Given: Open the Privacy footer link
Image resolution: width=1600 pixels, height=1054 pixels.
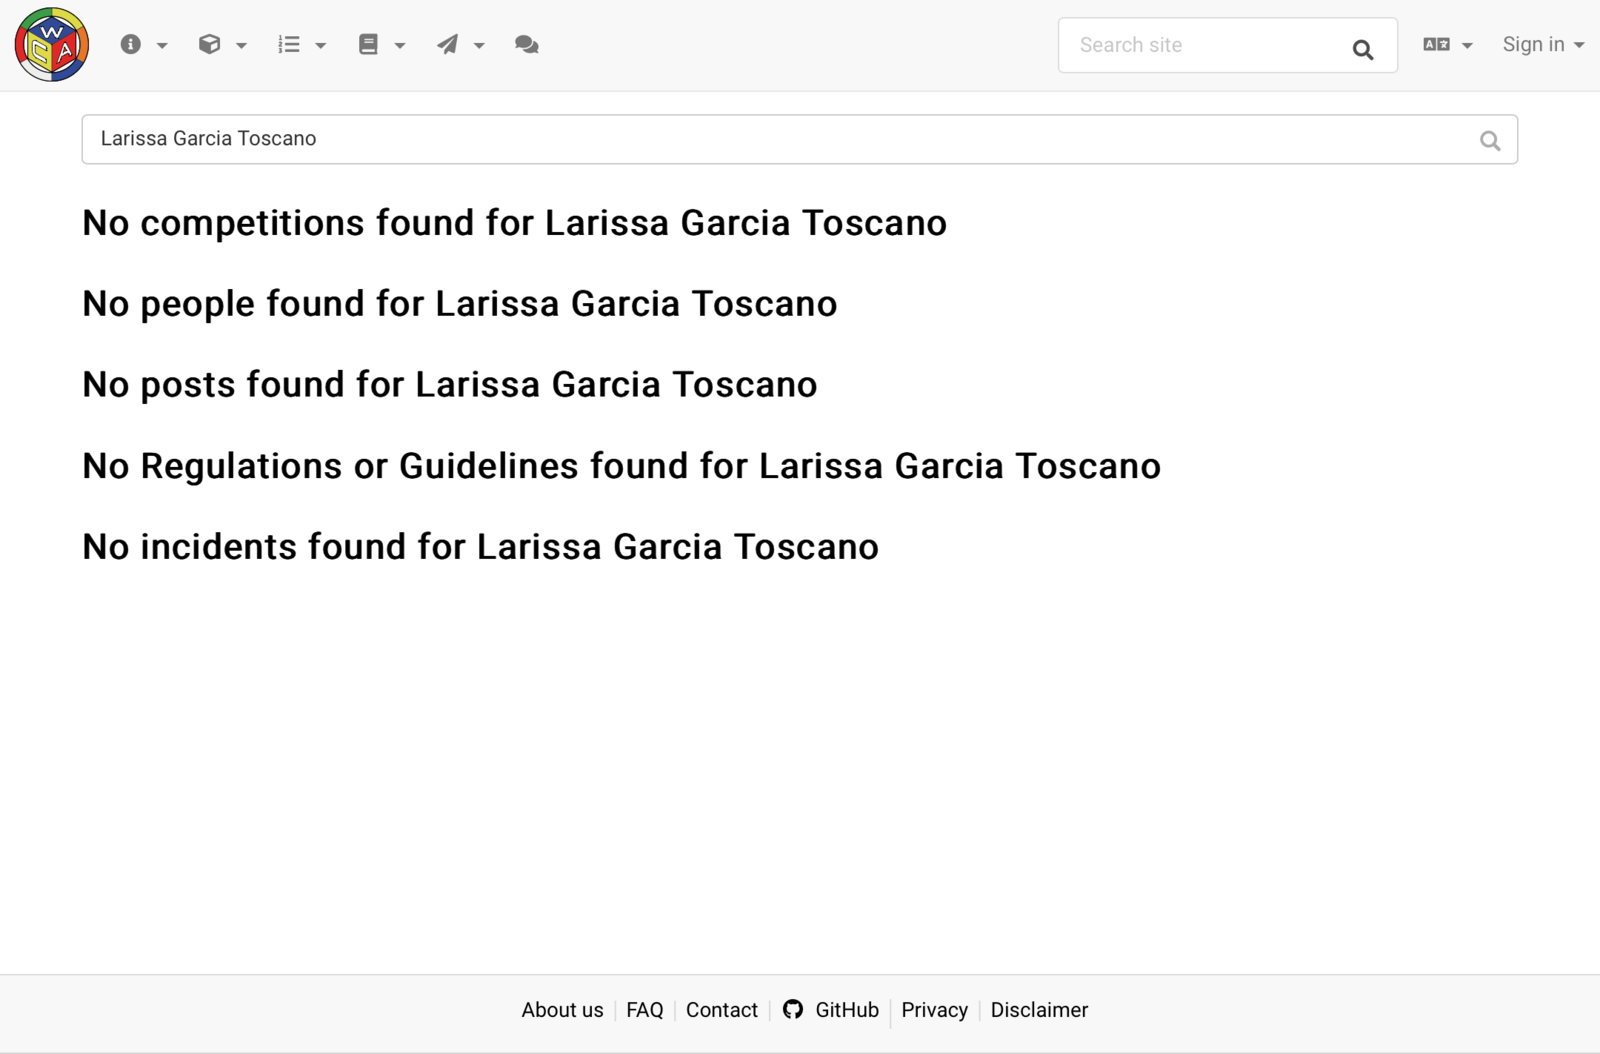Looking at the screenshot, I should click(935, 1010).
